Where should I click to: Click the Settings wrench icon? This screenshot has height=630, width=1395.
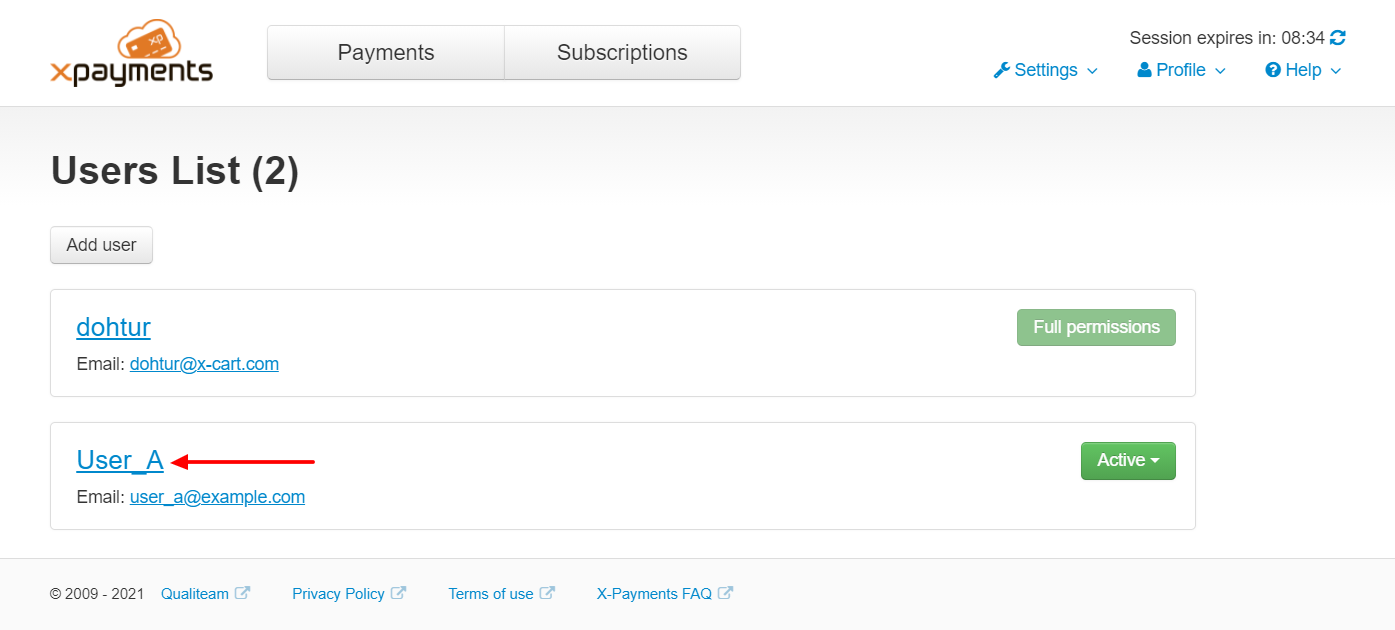[1001, 70]
